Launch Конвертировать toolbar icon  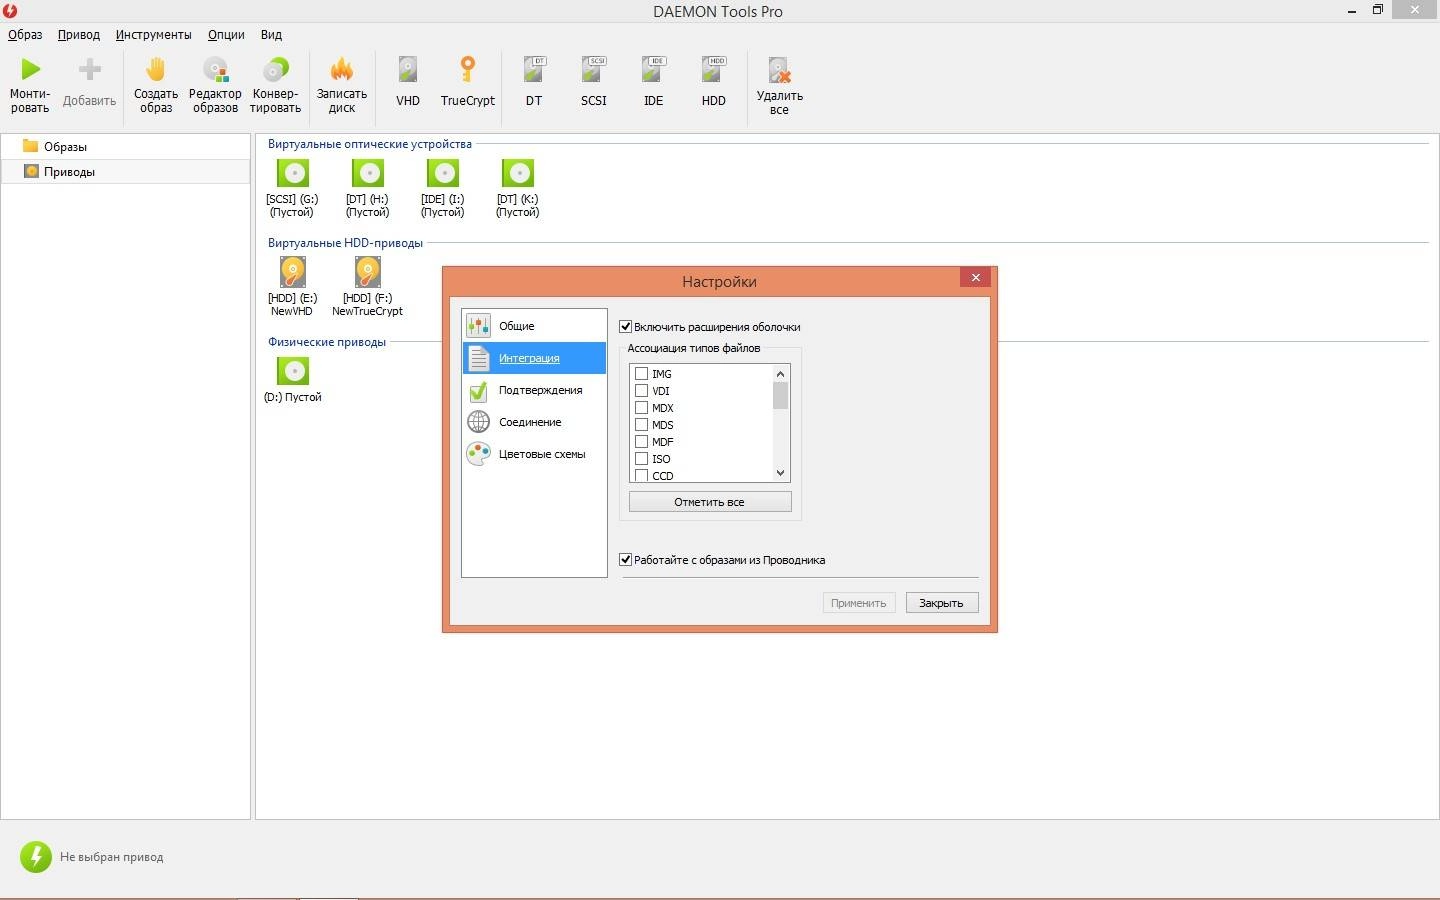pos(275,70)
